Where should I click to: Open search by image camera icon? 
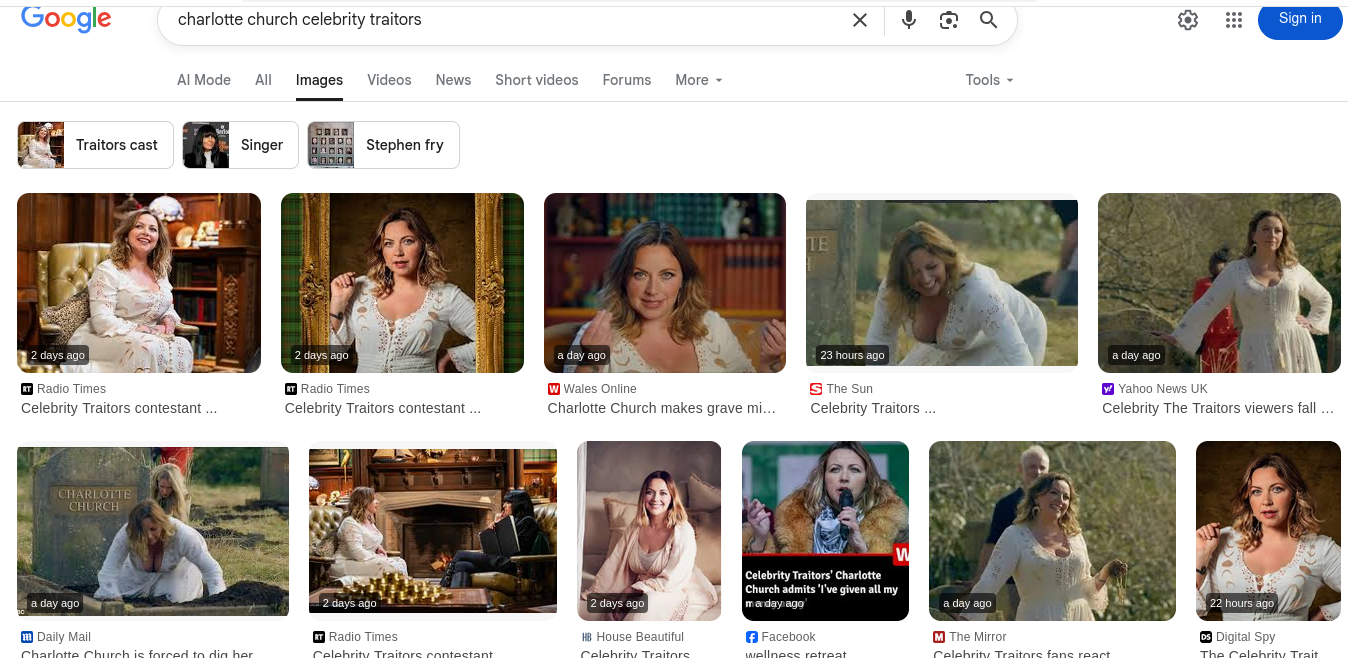[948, 20]
